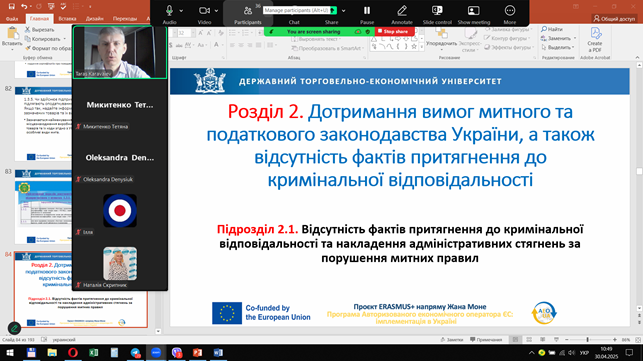Switch to Slide Sorter view icon
This screenshot has height=361, width=643.
click(529, 339)
